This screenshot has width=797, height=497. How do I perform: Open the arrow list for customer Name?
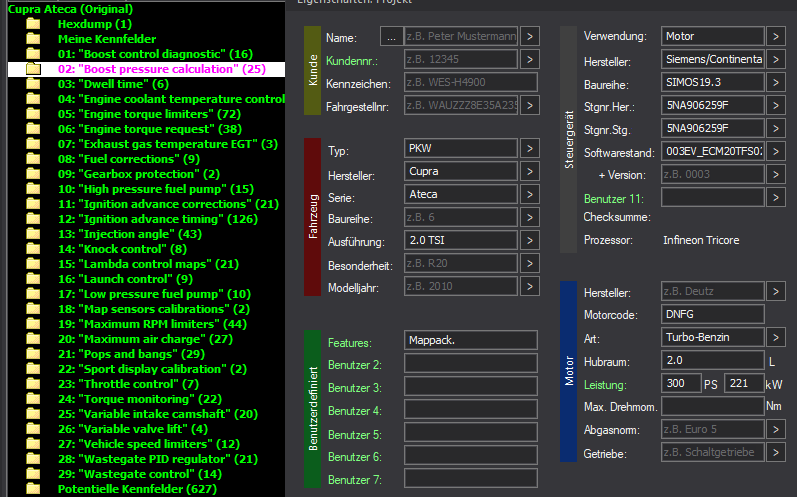pyautogui.click(x=530, y=37)
